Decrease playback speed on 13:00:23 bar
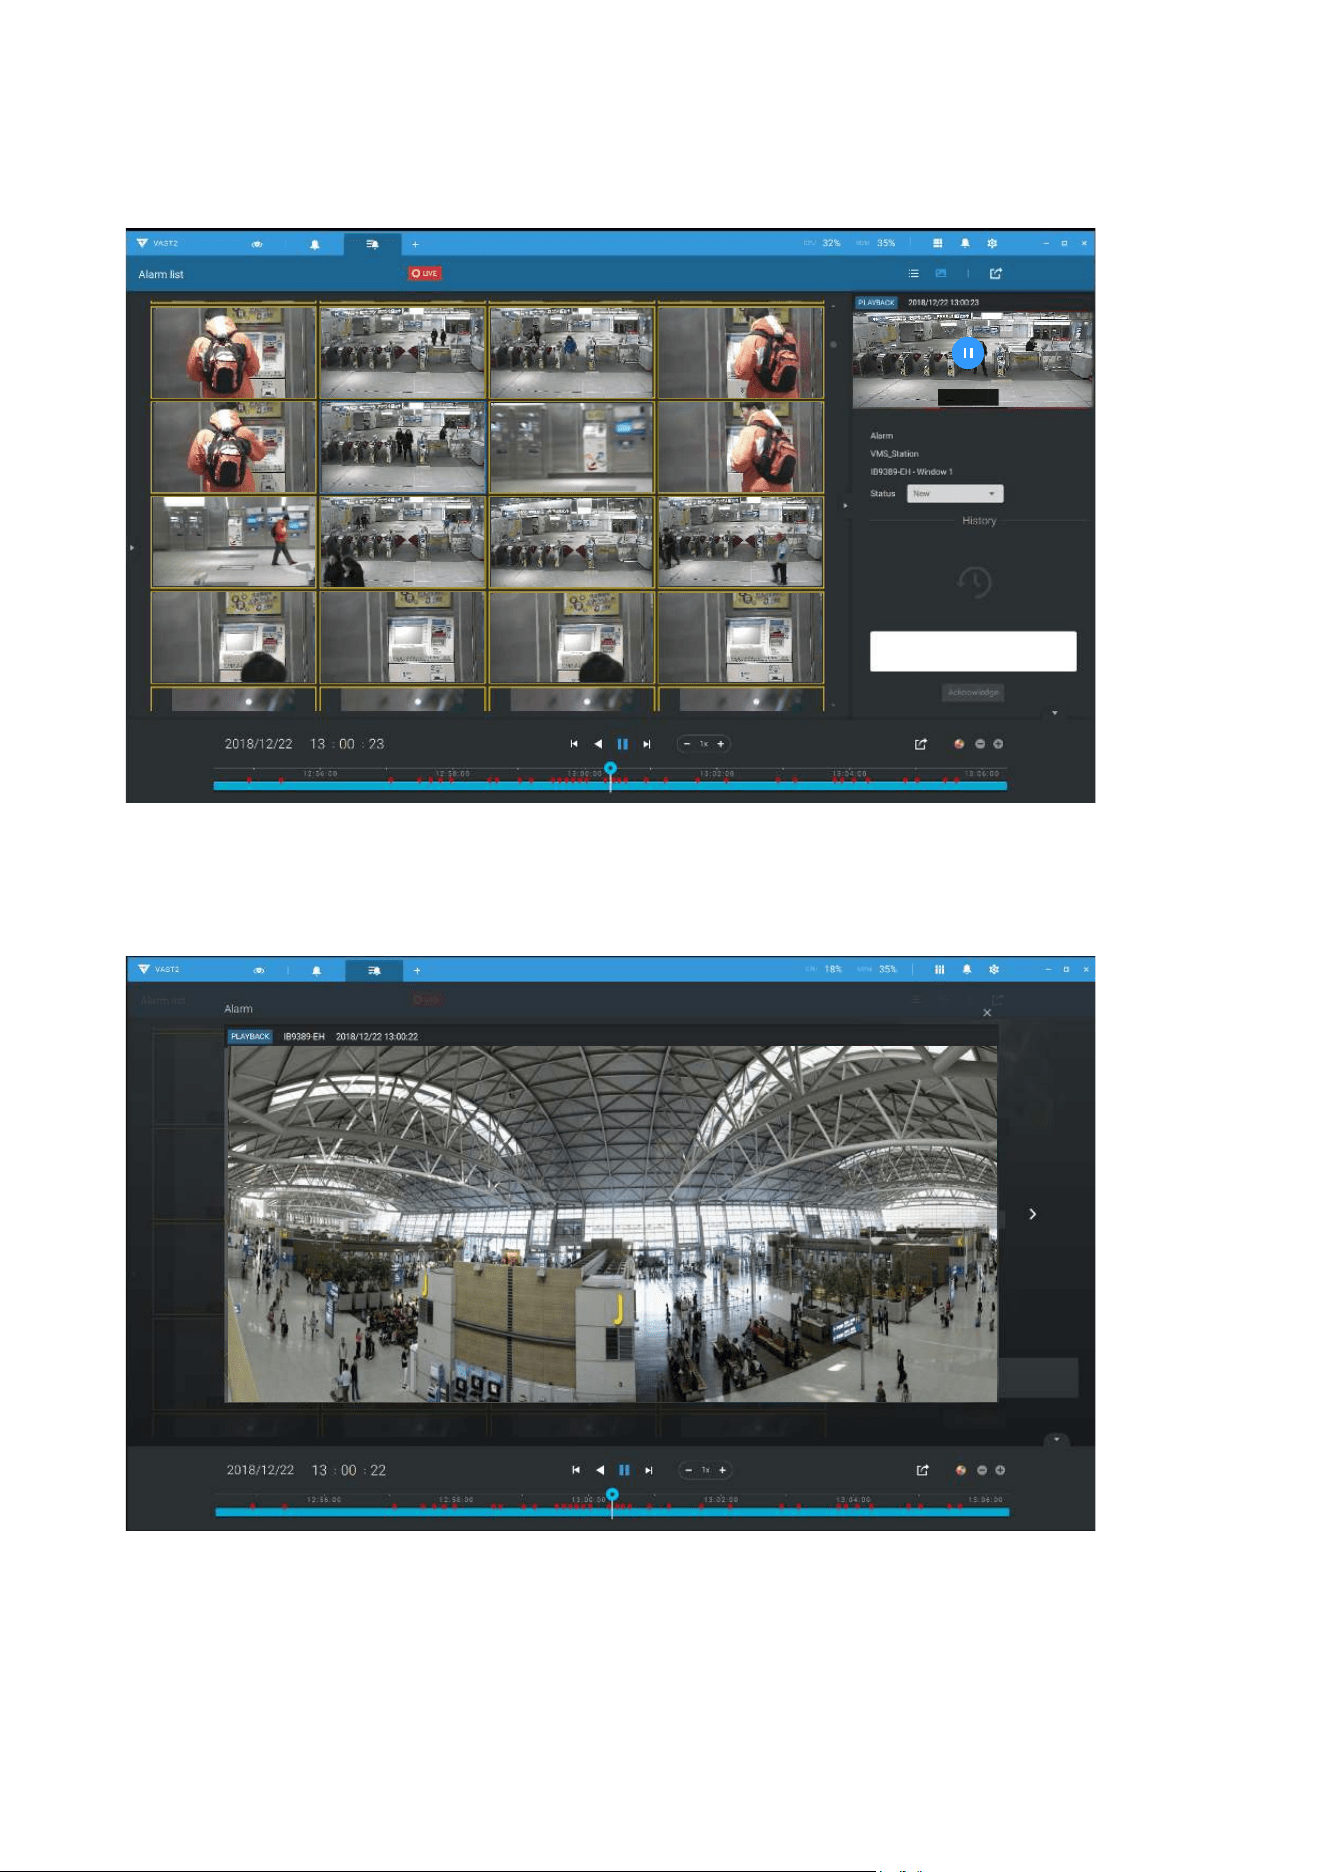 click(687, 744)
